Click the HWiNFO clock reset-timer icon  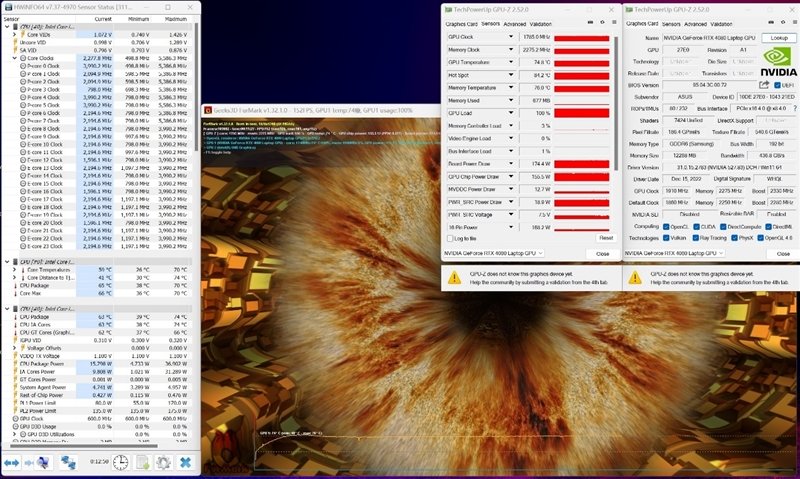pos(120,463)
